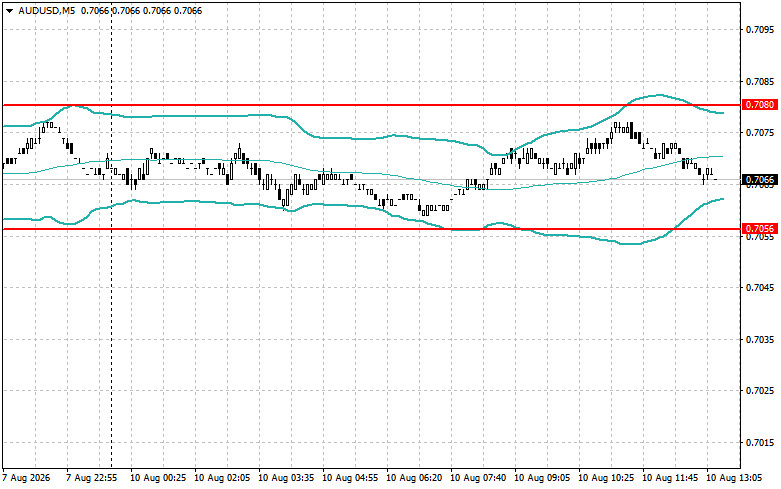Viewport: 781px width, 489px height.
Task: Click the 7 Aug 22:55 time label
Action: (x=92, y=478)
